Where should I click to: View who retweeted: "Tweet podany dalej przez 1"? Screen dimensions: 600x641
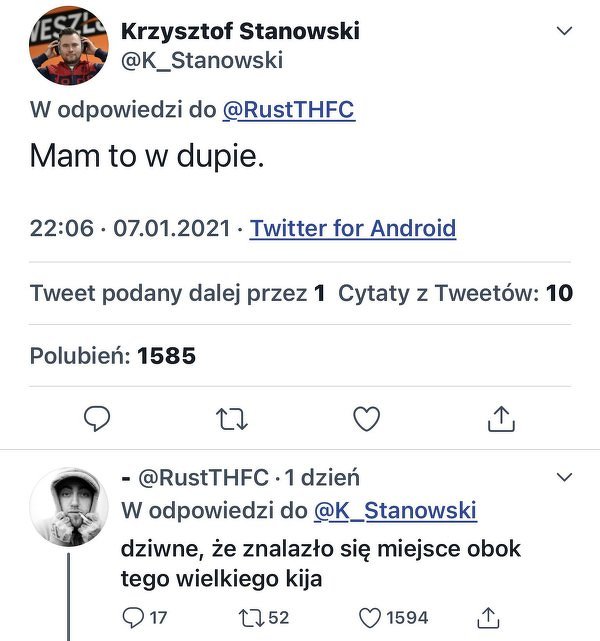click(177, 293)
